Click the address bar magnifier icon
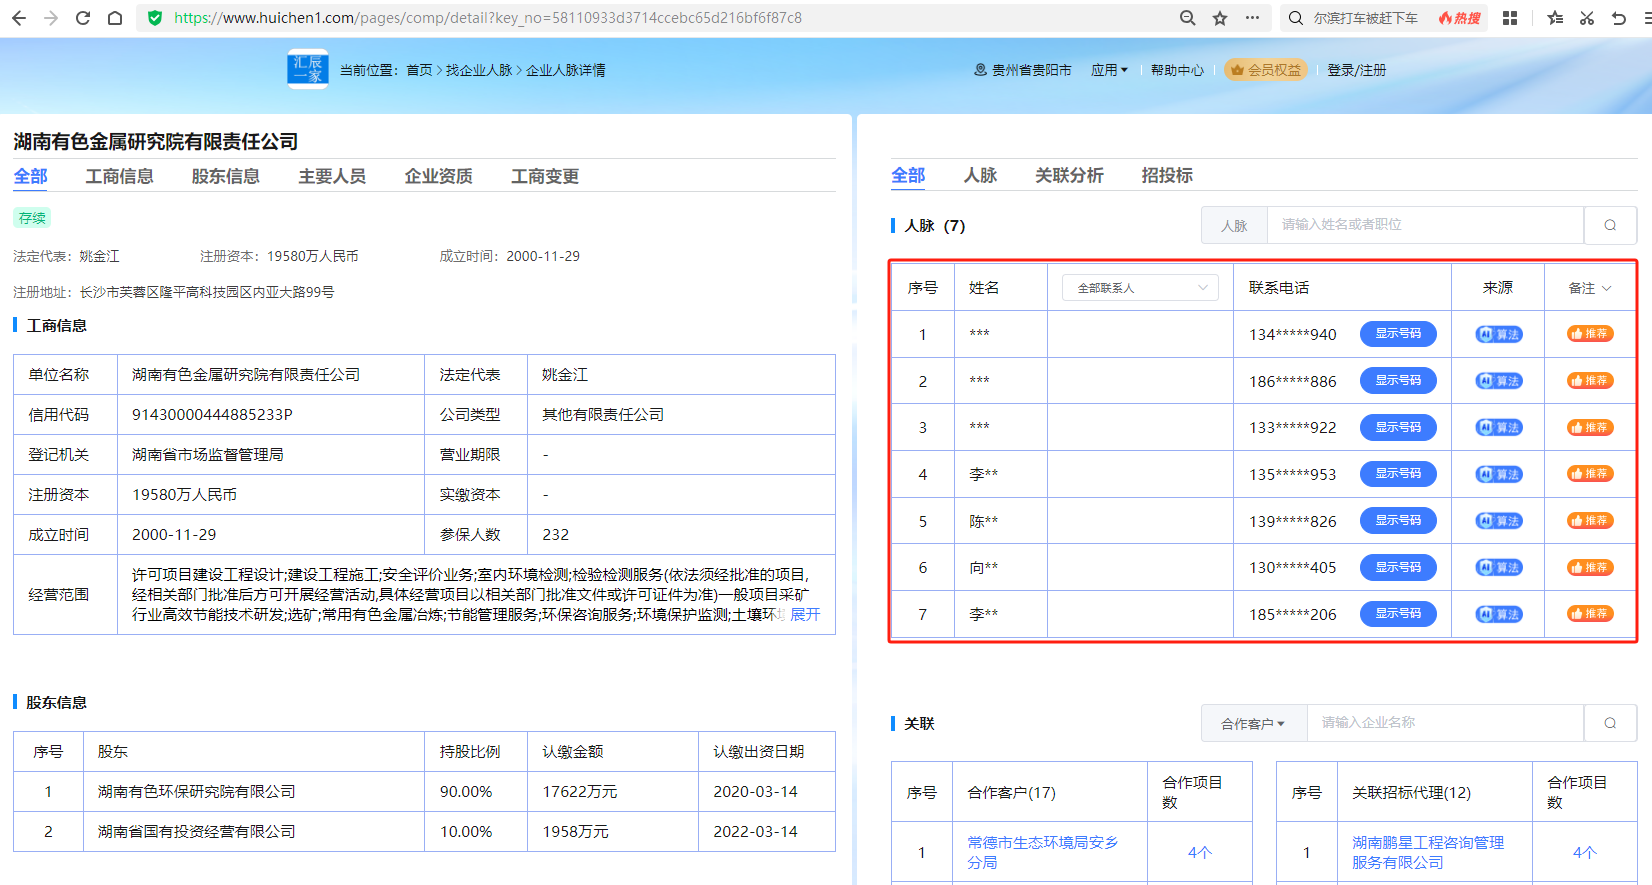This screenshot has height=885, width=1652. (1187, 18)
